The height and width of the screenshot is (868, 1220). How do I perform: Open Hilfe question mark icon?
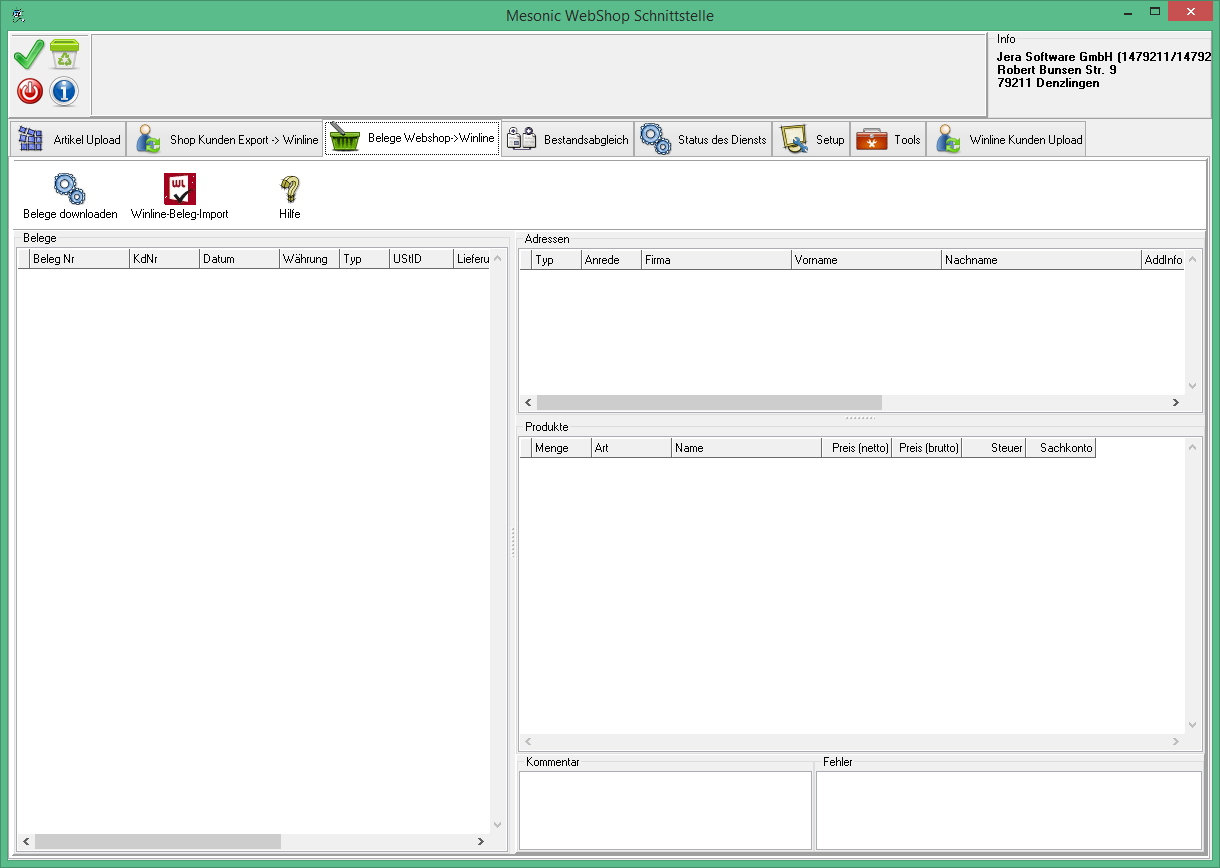(290, 189)
